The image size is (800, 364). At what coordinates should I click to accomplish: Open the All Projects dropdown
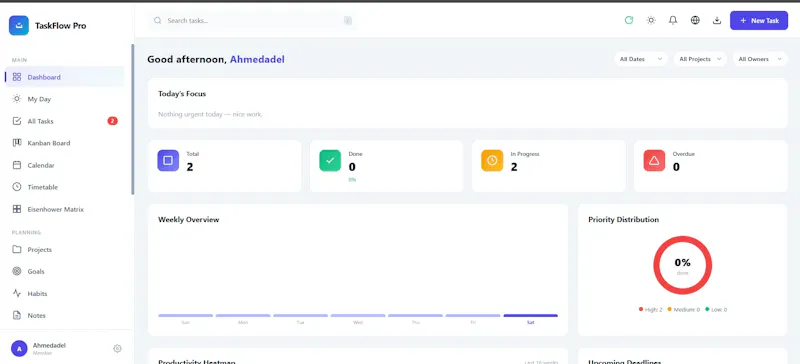pyautogui.click(x=700, y=59)
